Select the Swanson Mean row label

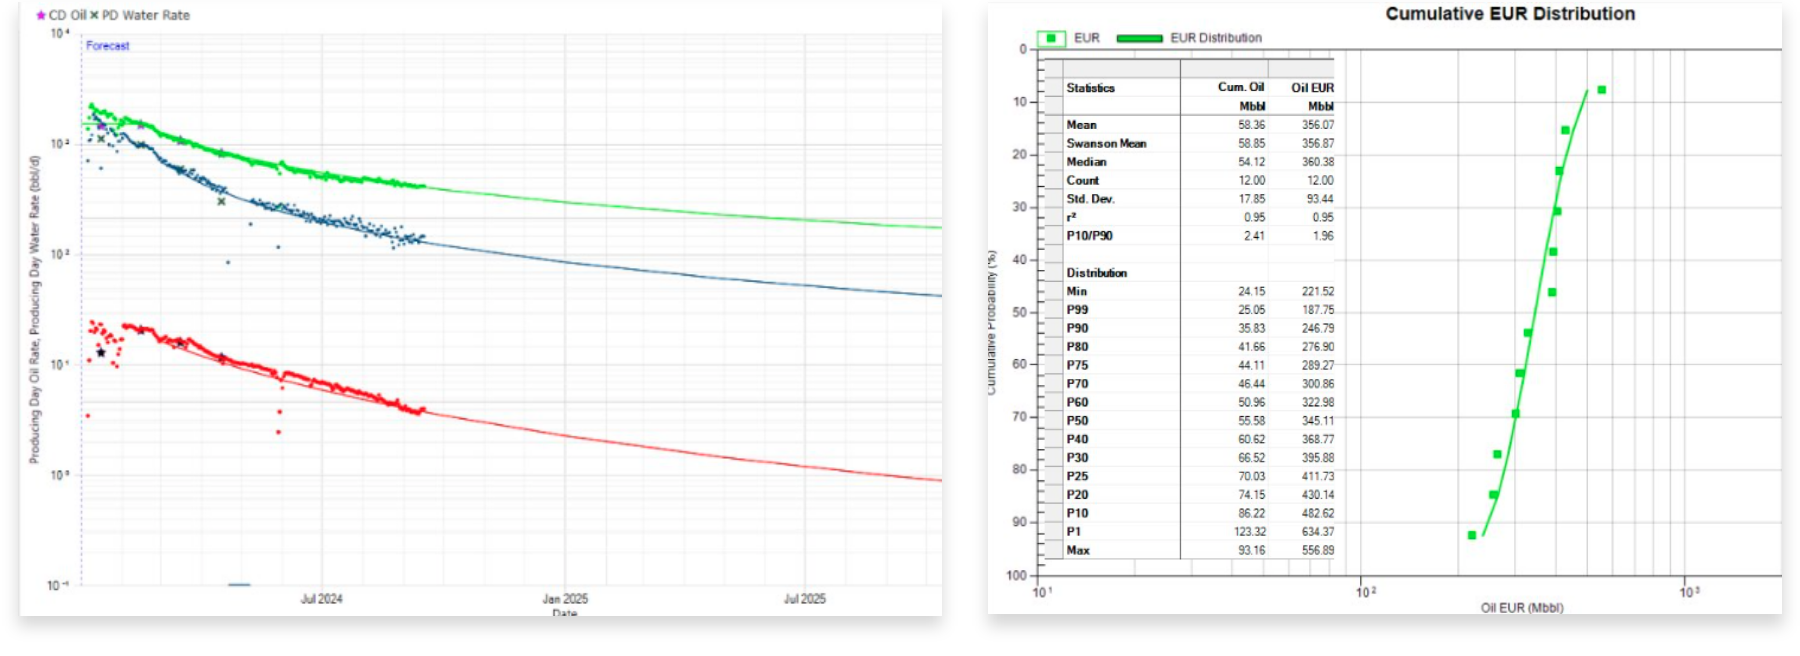1106,144
